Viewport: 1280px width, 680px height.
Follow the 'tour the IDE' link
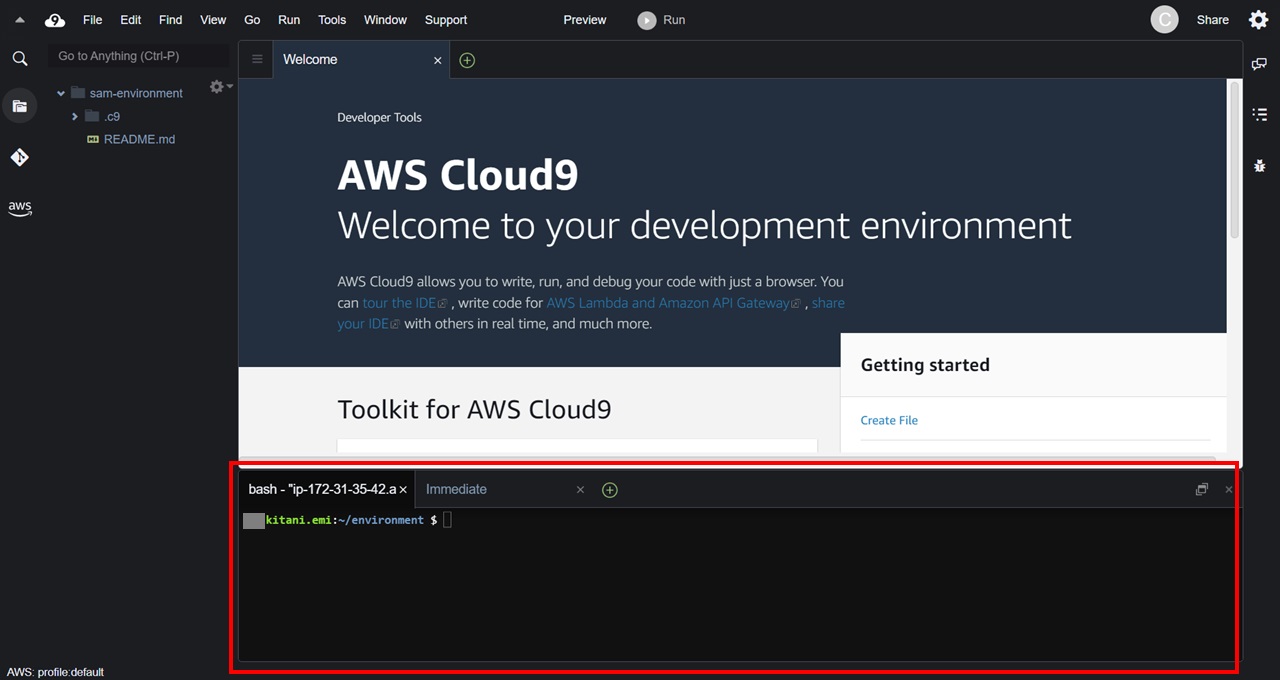[406, 303]
